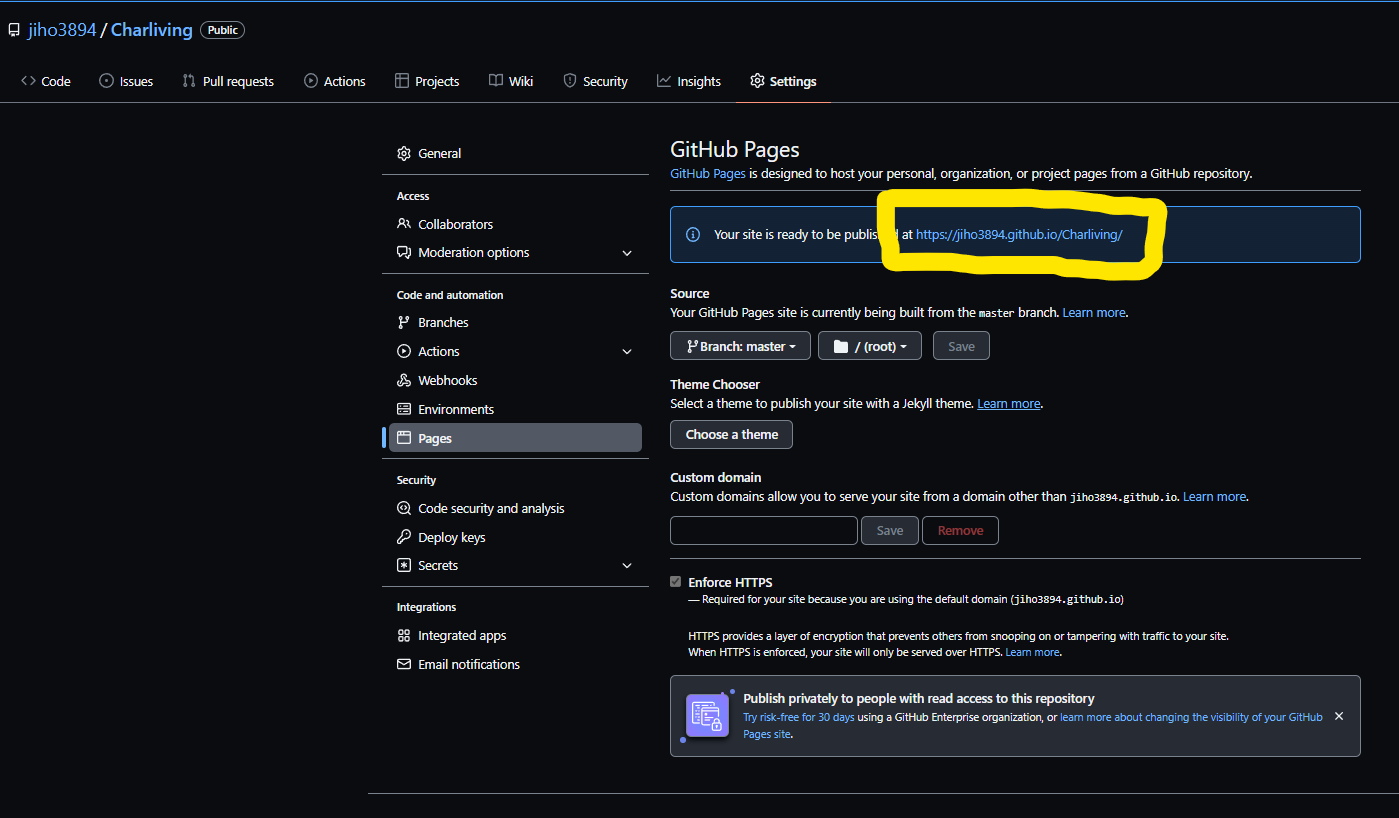Open Code security and analysis shield-search icon
This screenshot has width=1399, height=818.
[x=404, y=508]
